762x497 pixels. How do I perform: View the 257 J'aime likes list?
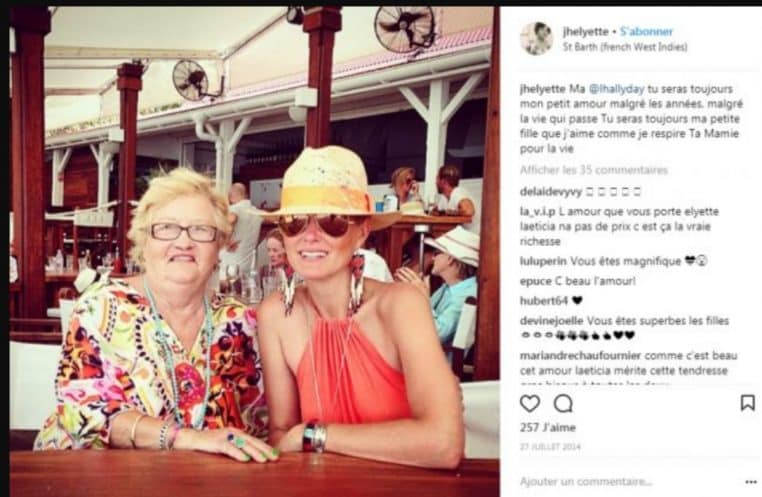pos(548,428)
